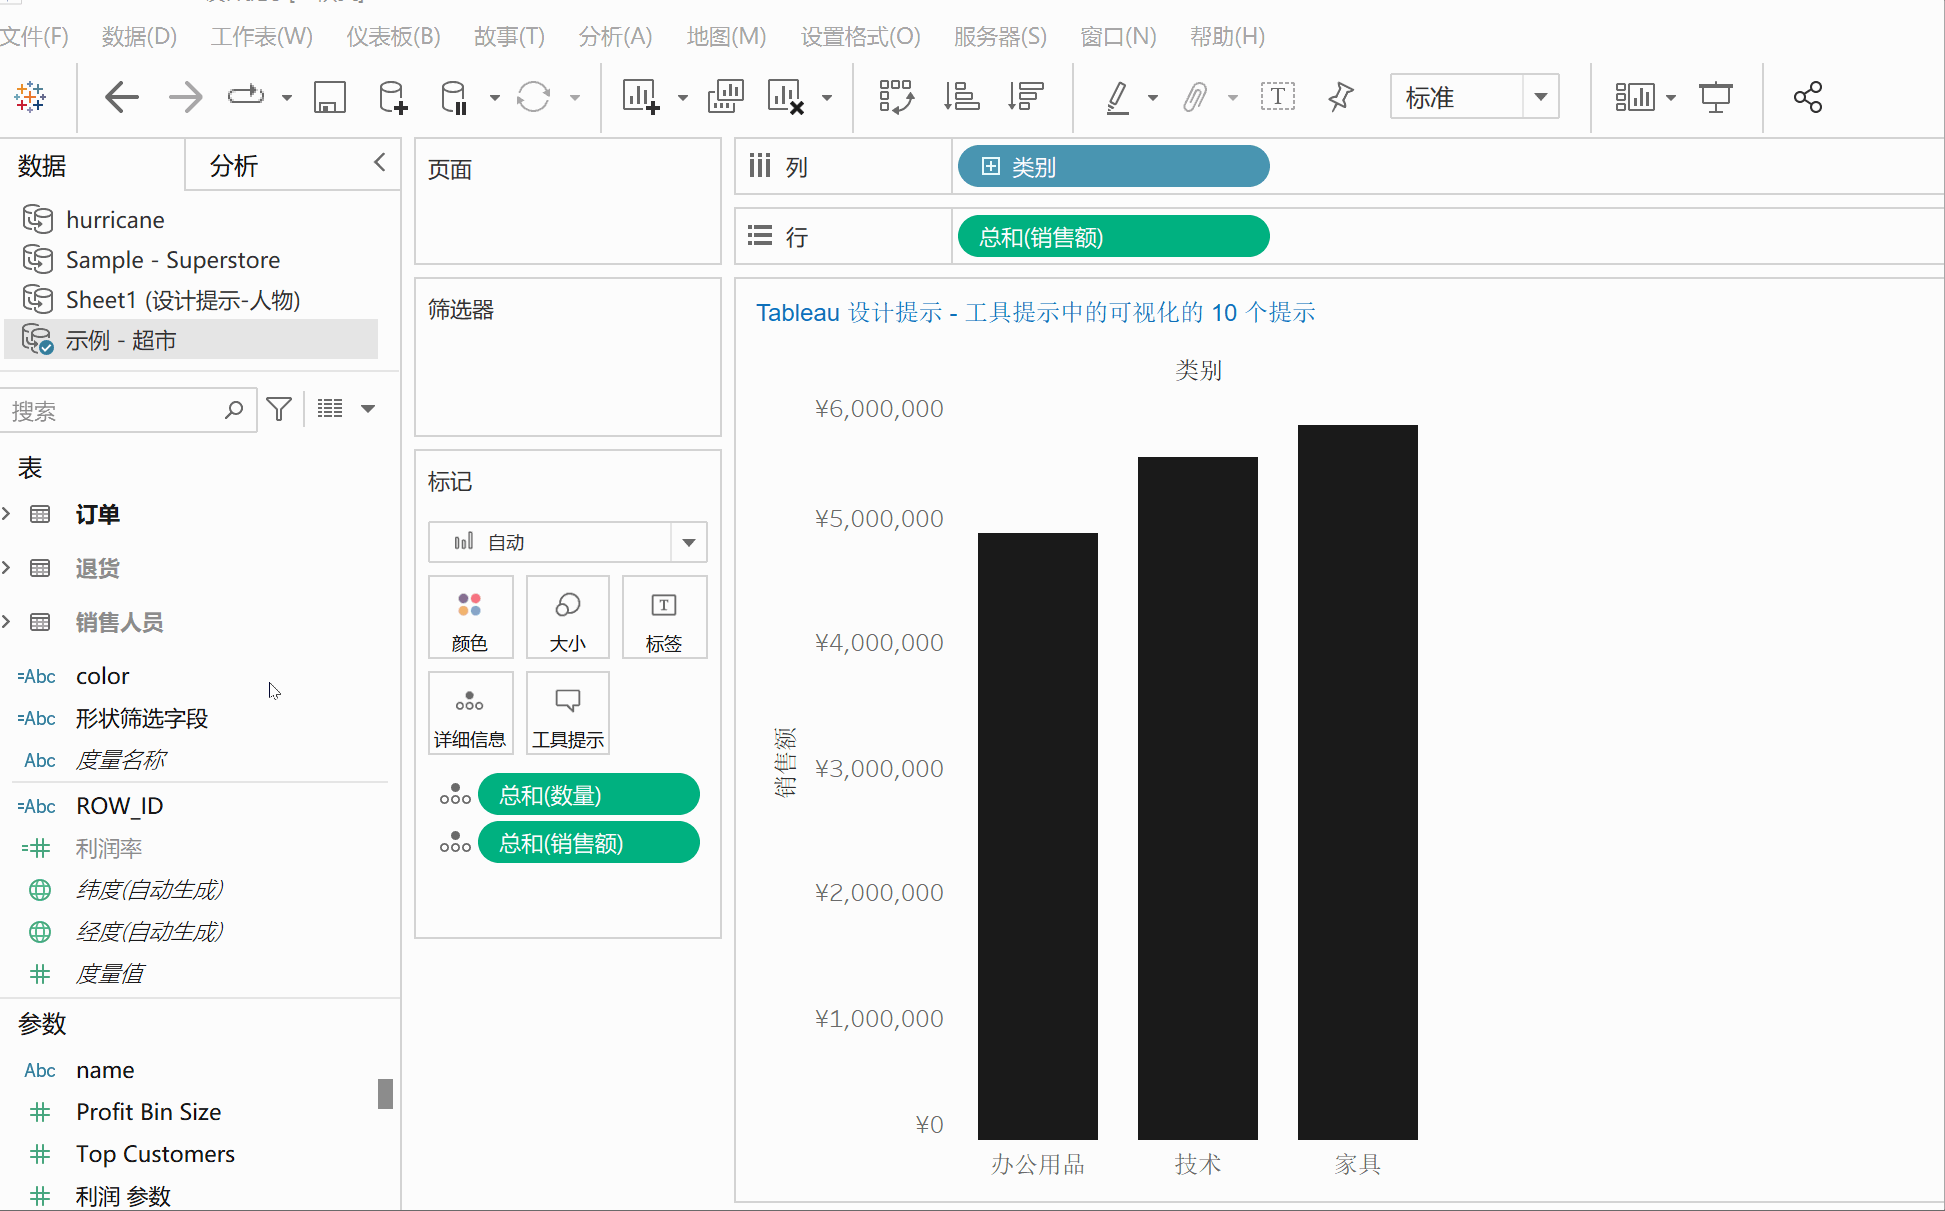This screenshot has width=1945, height=1211.
Task: Switch to the 分析 pane tab
Action: (x=234, y=166)
